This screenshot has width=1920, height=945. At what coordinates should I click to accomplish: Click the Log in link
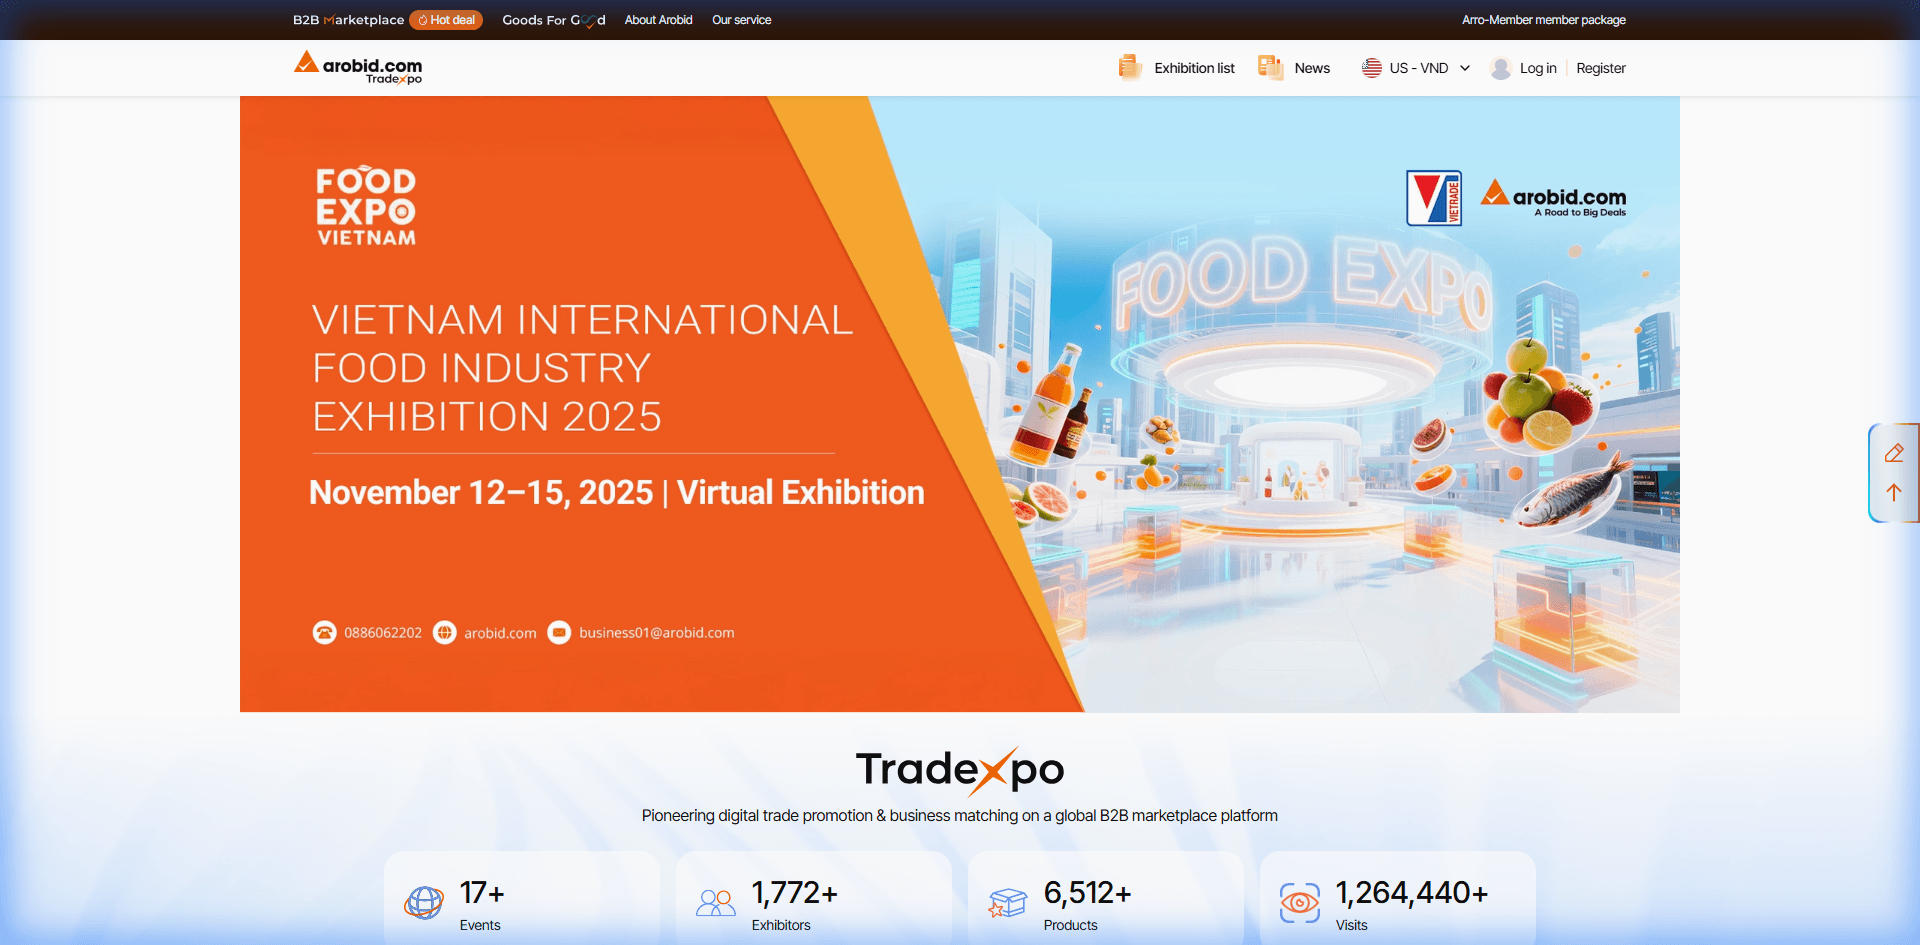click(1536, 67)
